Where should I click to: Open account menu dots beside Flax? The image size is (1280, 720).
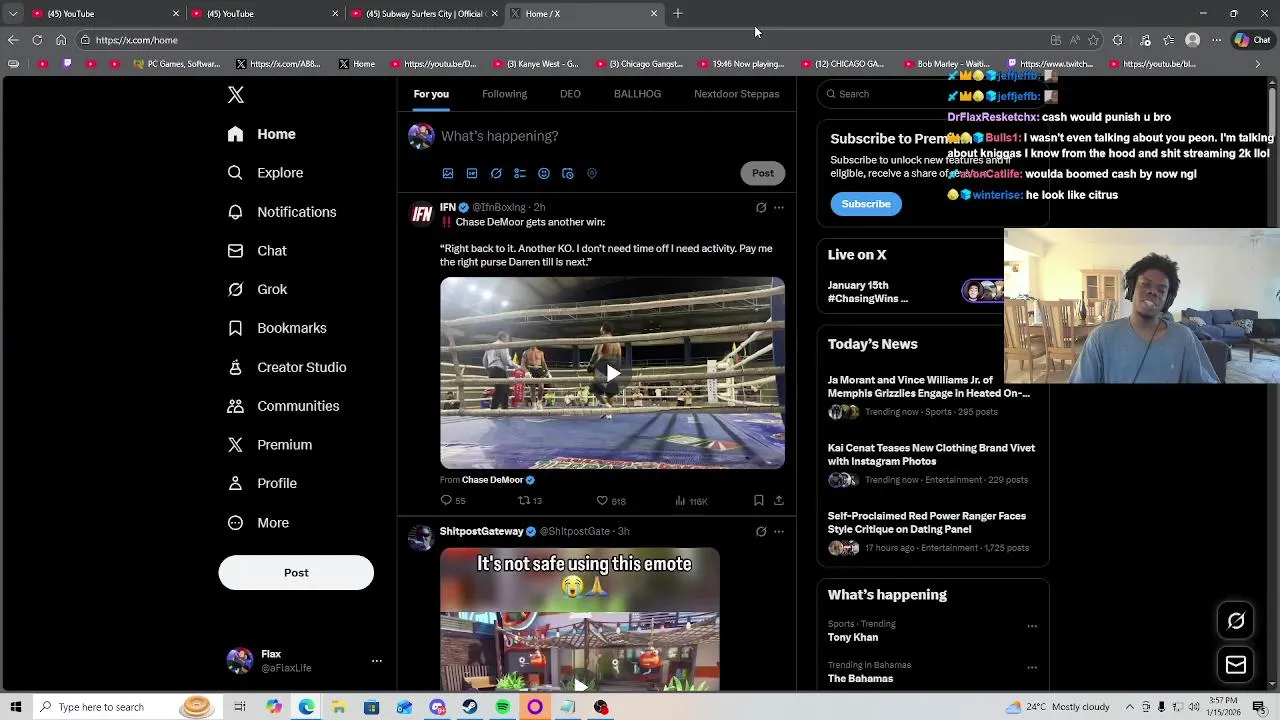pos(377,661)
